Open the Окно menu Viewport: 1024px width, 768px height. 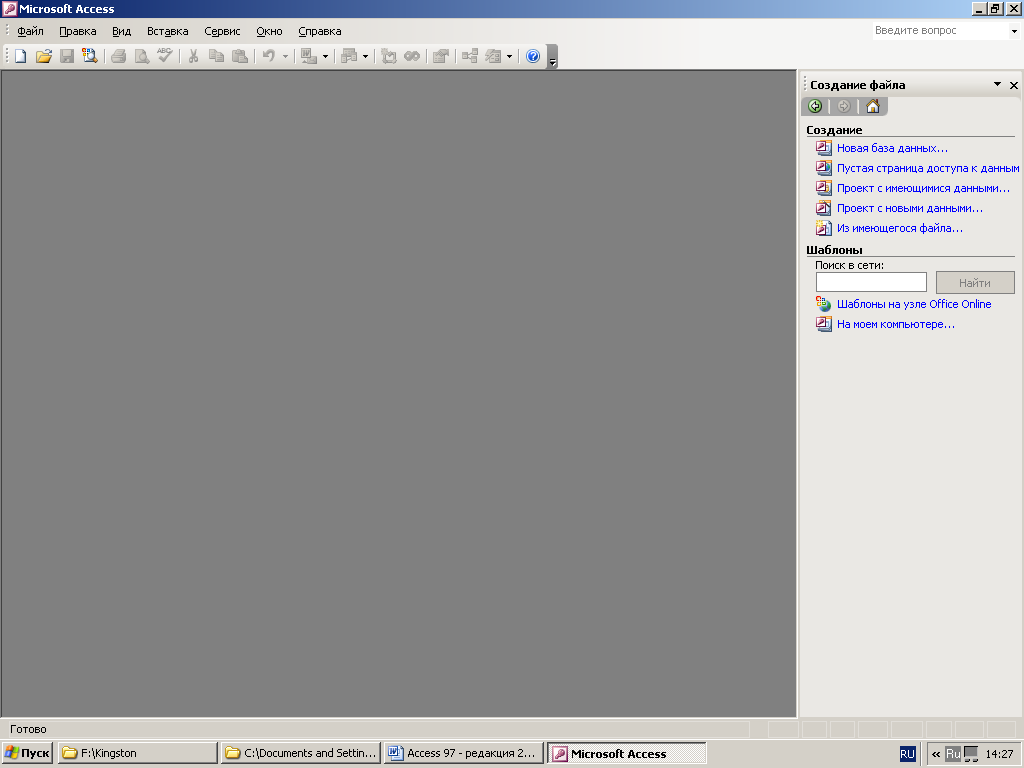(269, 31)
